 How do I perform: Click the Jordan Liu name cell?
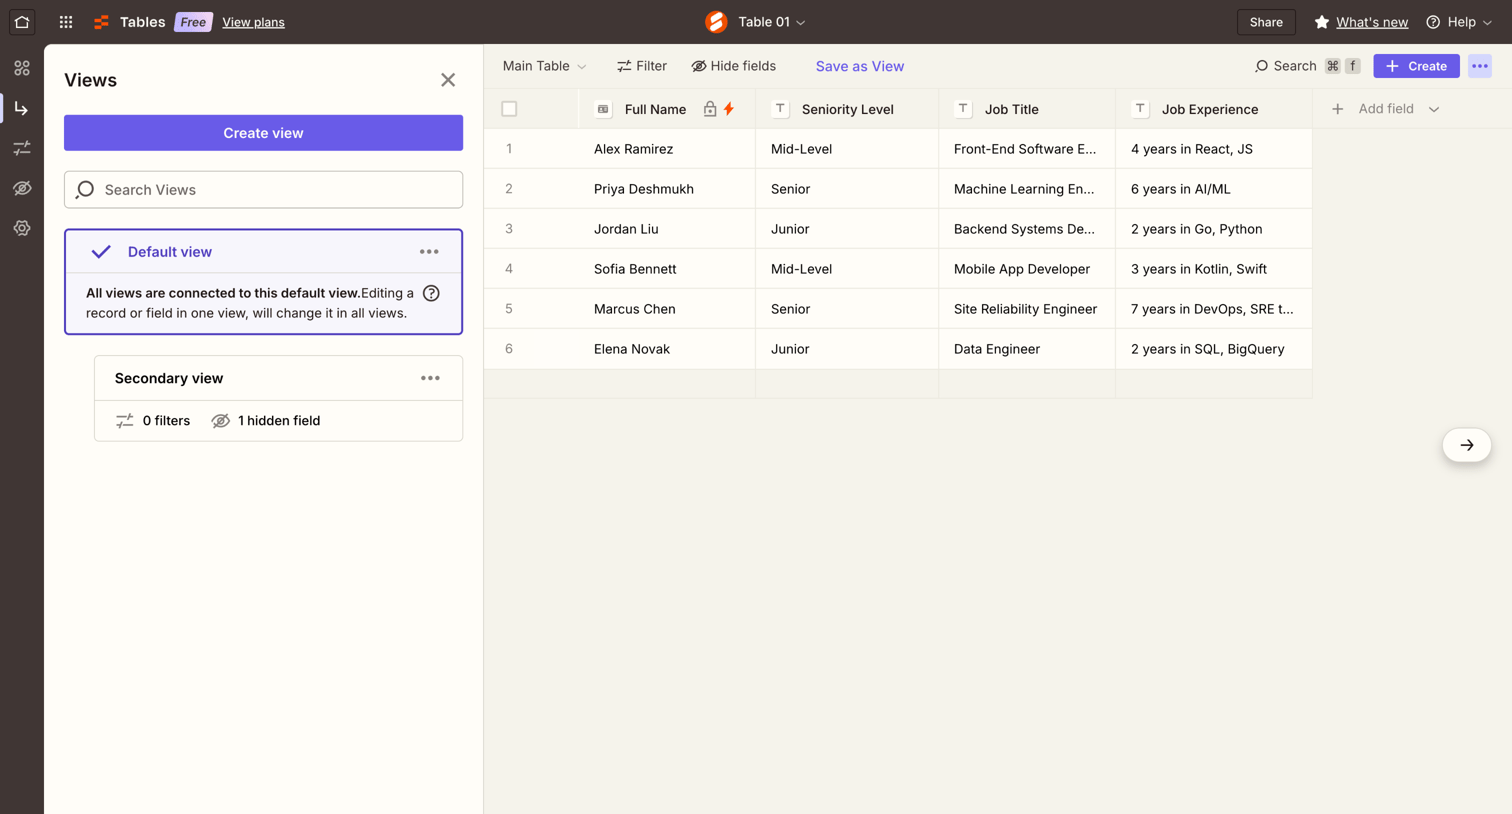coord(667,229)
